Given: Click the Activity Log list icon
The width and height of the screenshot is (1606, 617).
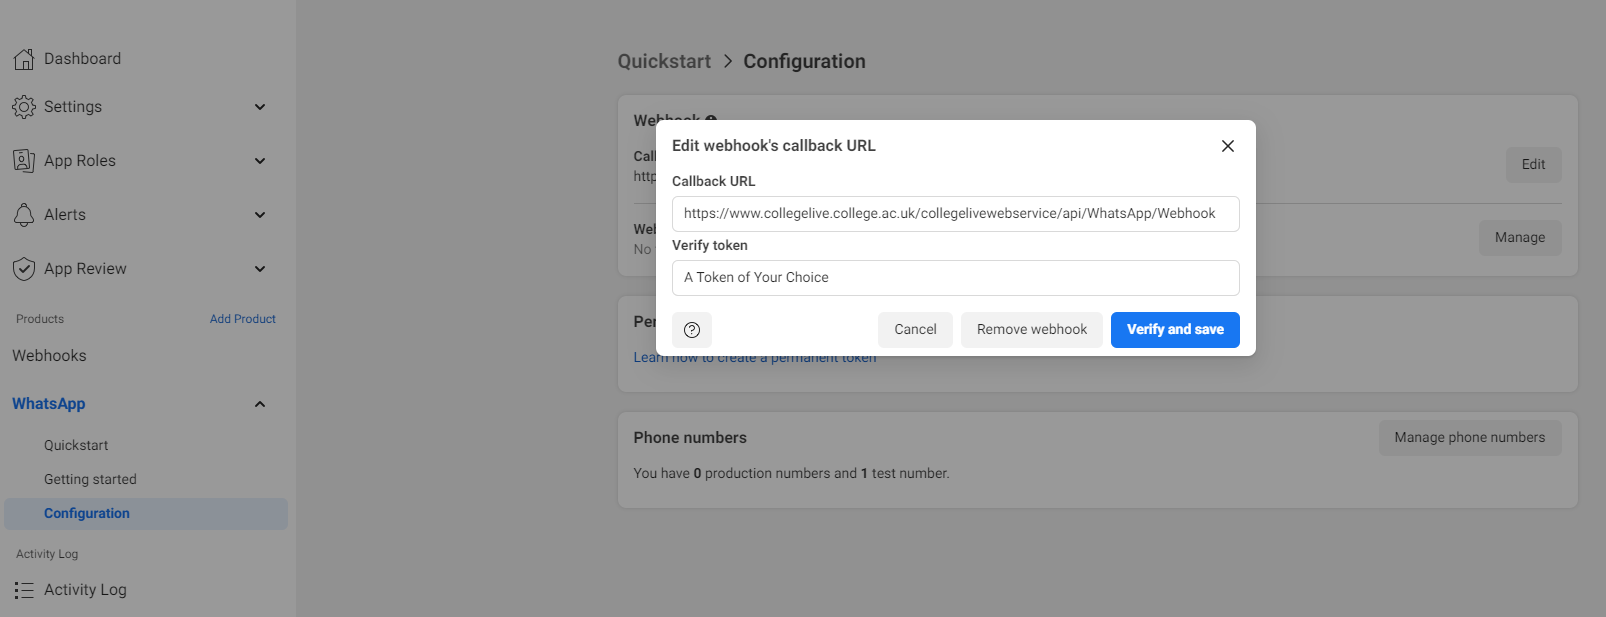Looking at the screenshot, I should pos(24,590).
